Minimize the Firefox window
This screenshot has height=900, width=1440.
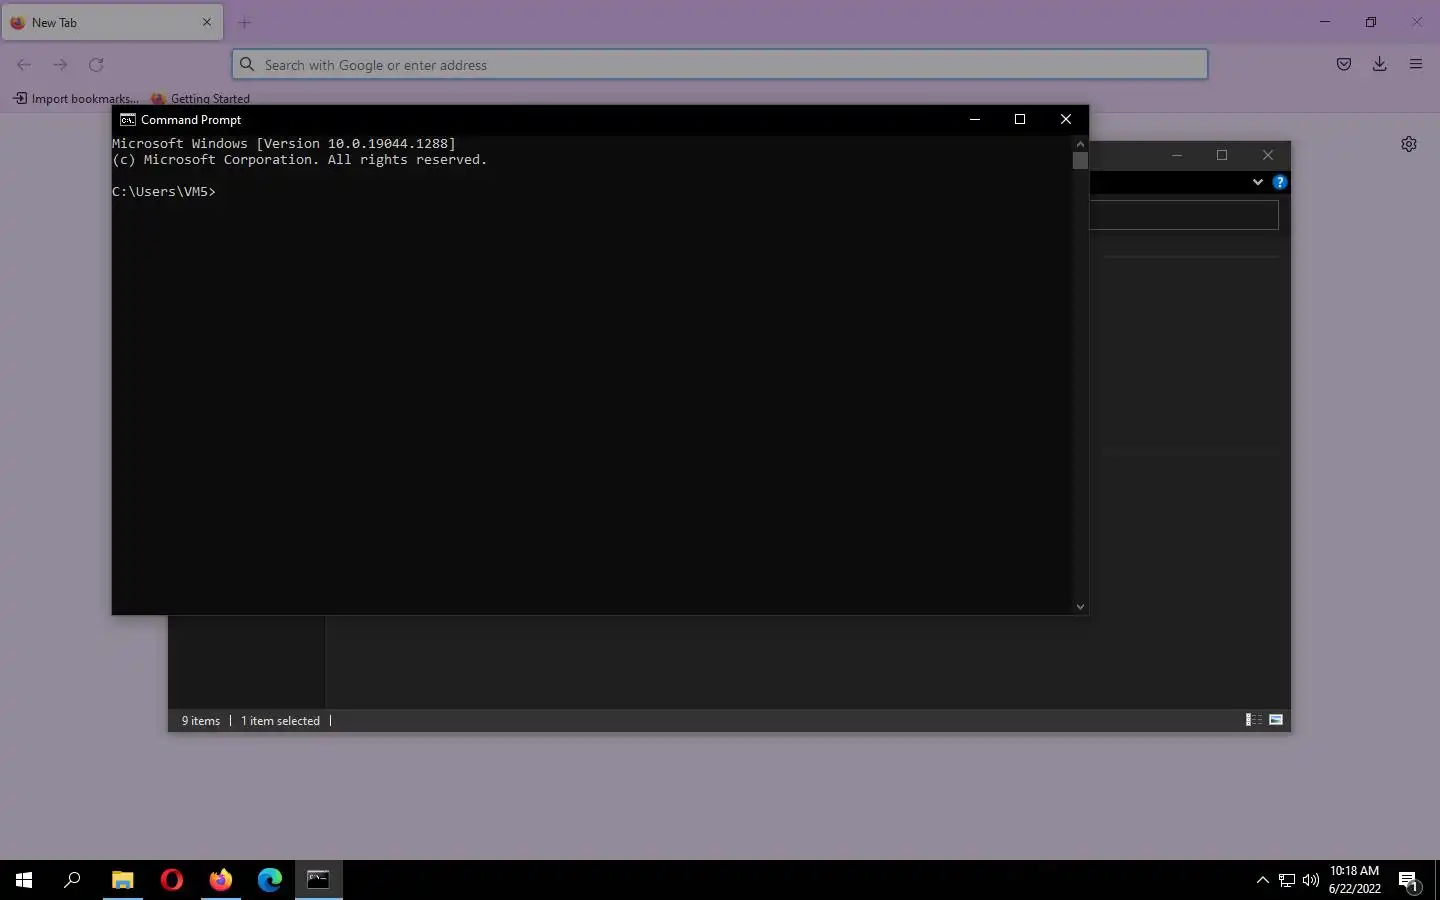1325,22
